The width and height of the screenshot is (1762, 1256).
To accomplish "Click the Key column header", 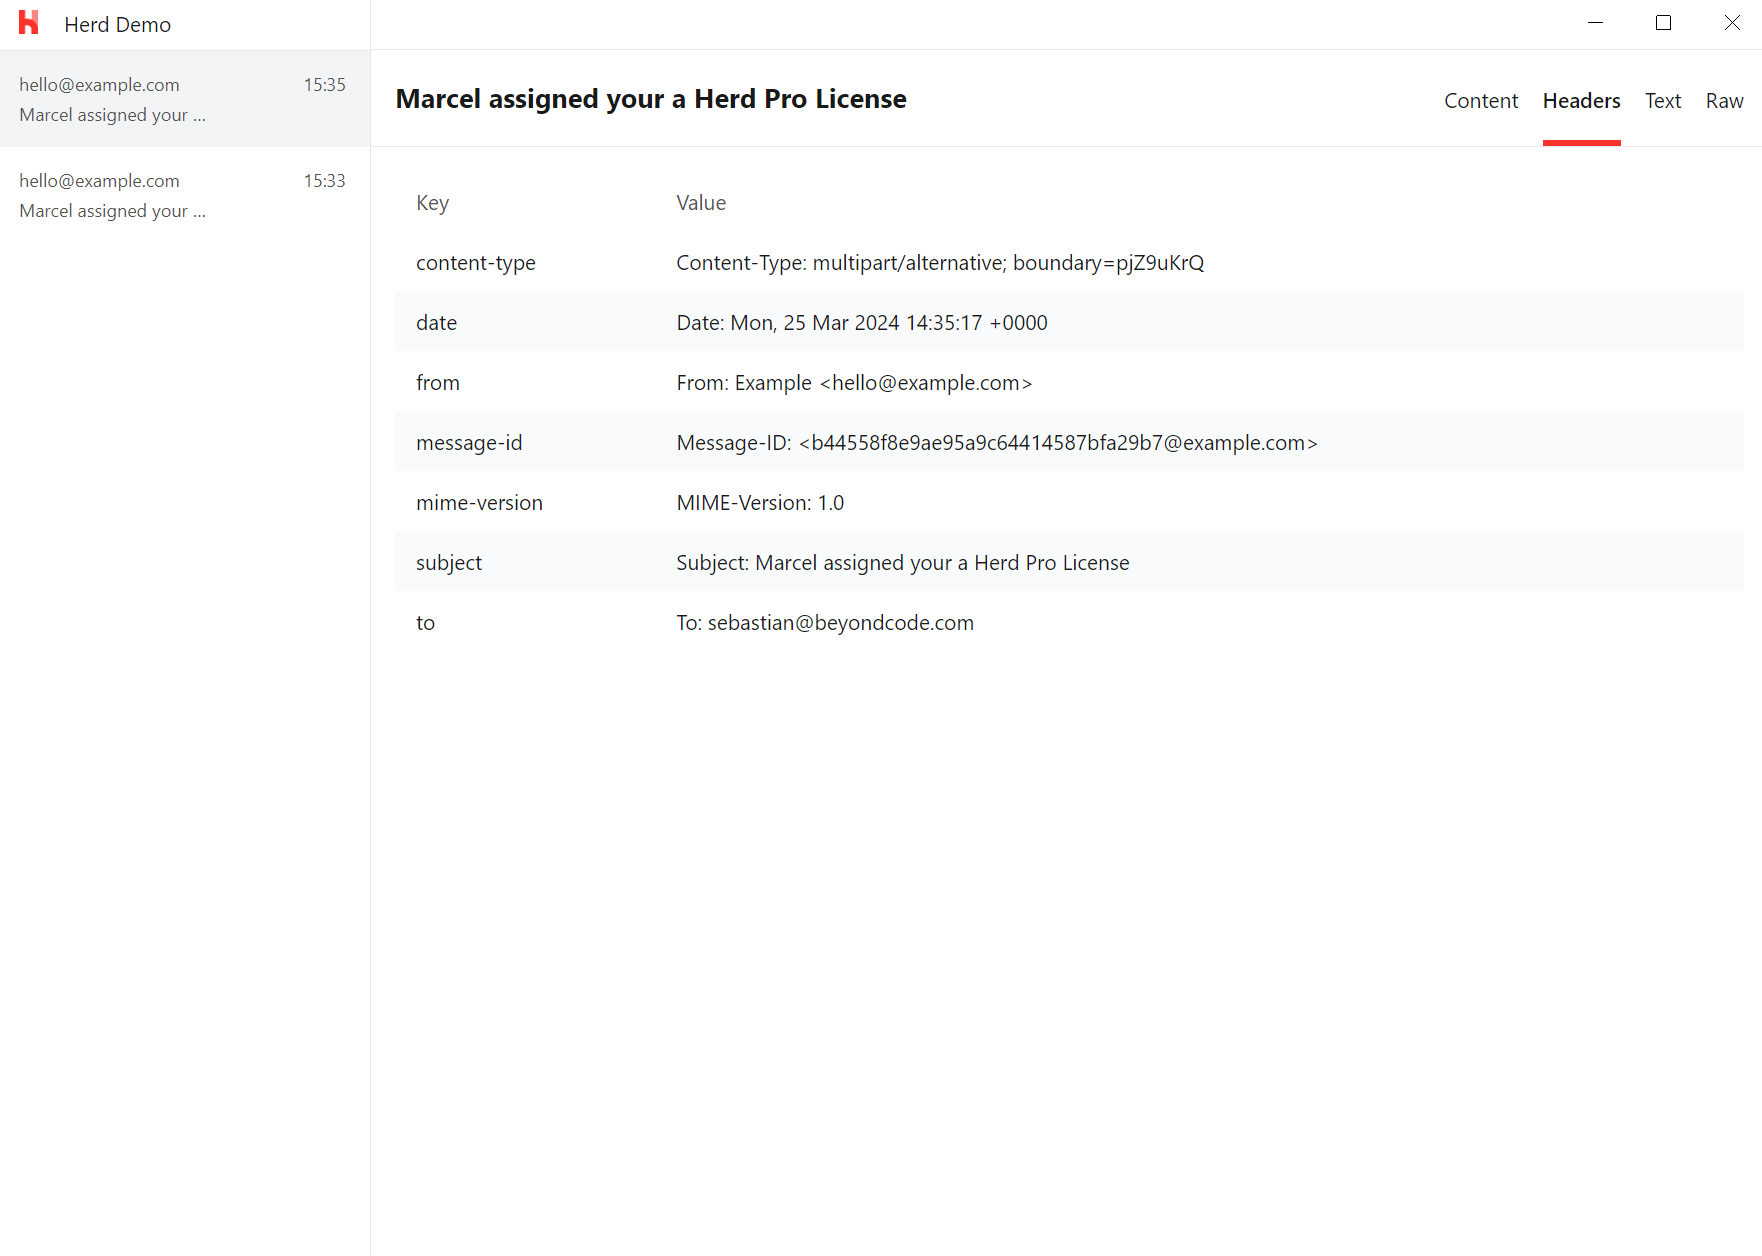I will point(432,202).
